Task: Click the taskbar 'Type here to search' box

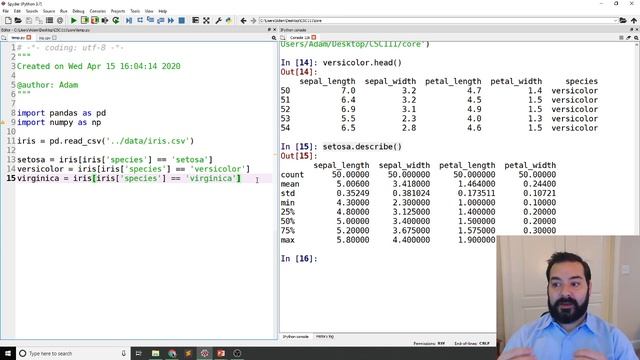Action: (x=73, y=353)
